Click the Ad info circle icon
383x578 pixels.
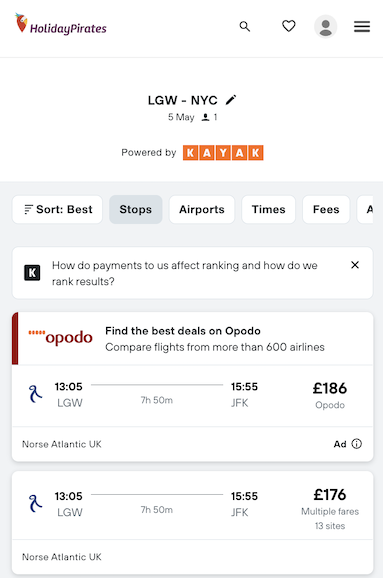coord(356,444)
